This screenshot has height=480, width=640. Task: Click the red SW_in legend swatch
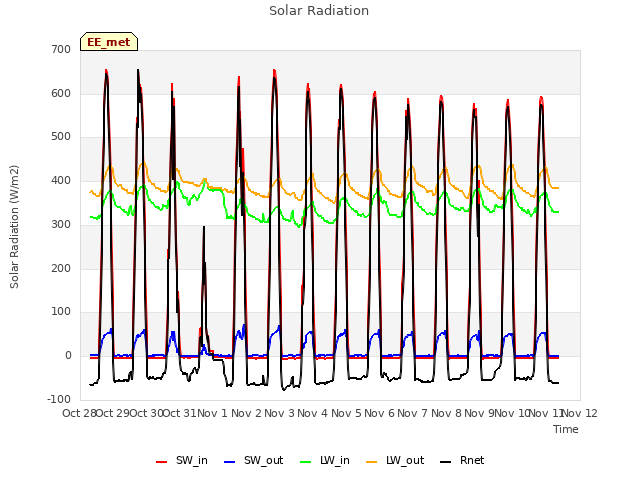(x=162, y=462)
